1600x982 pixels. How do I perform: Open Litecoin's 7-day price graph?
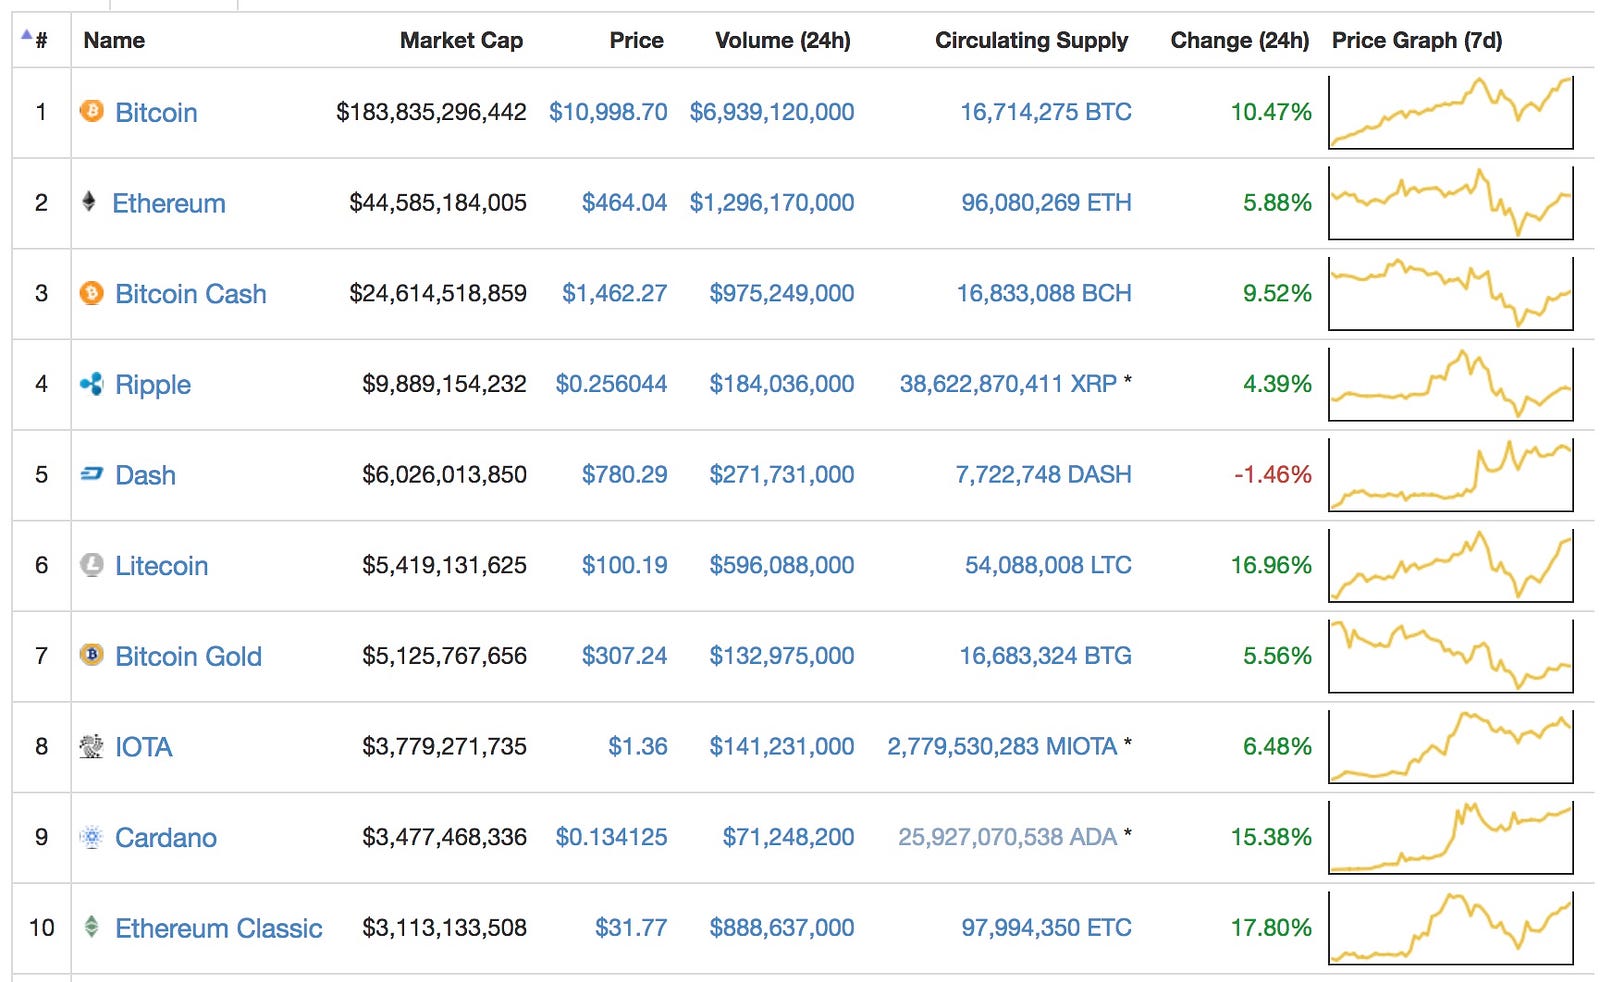[x=1451, y=566]
